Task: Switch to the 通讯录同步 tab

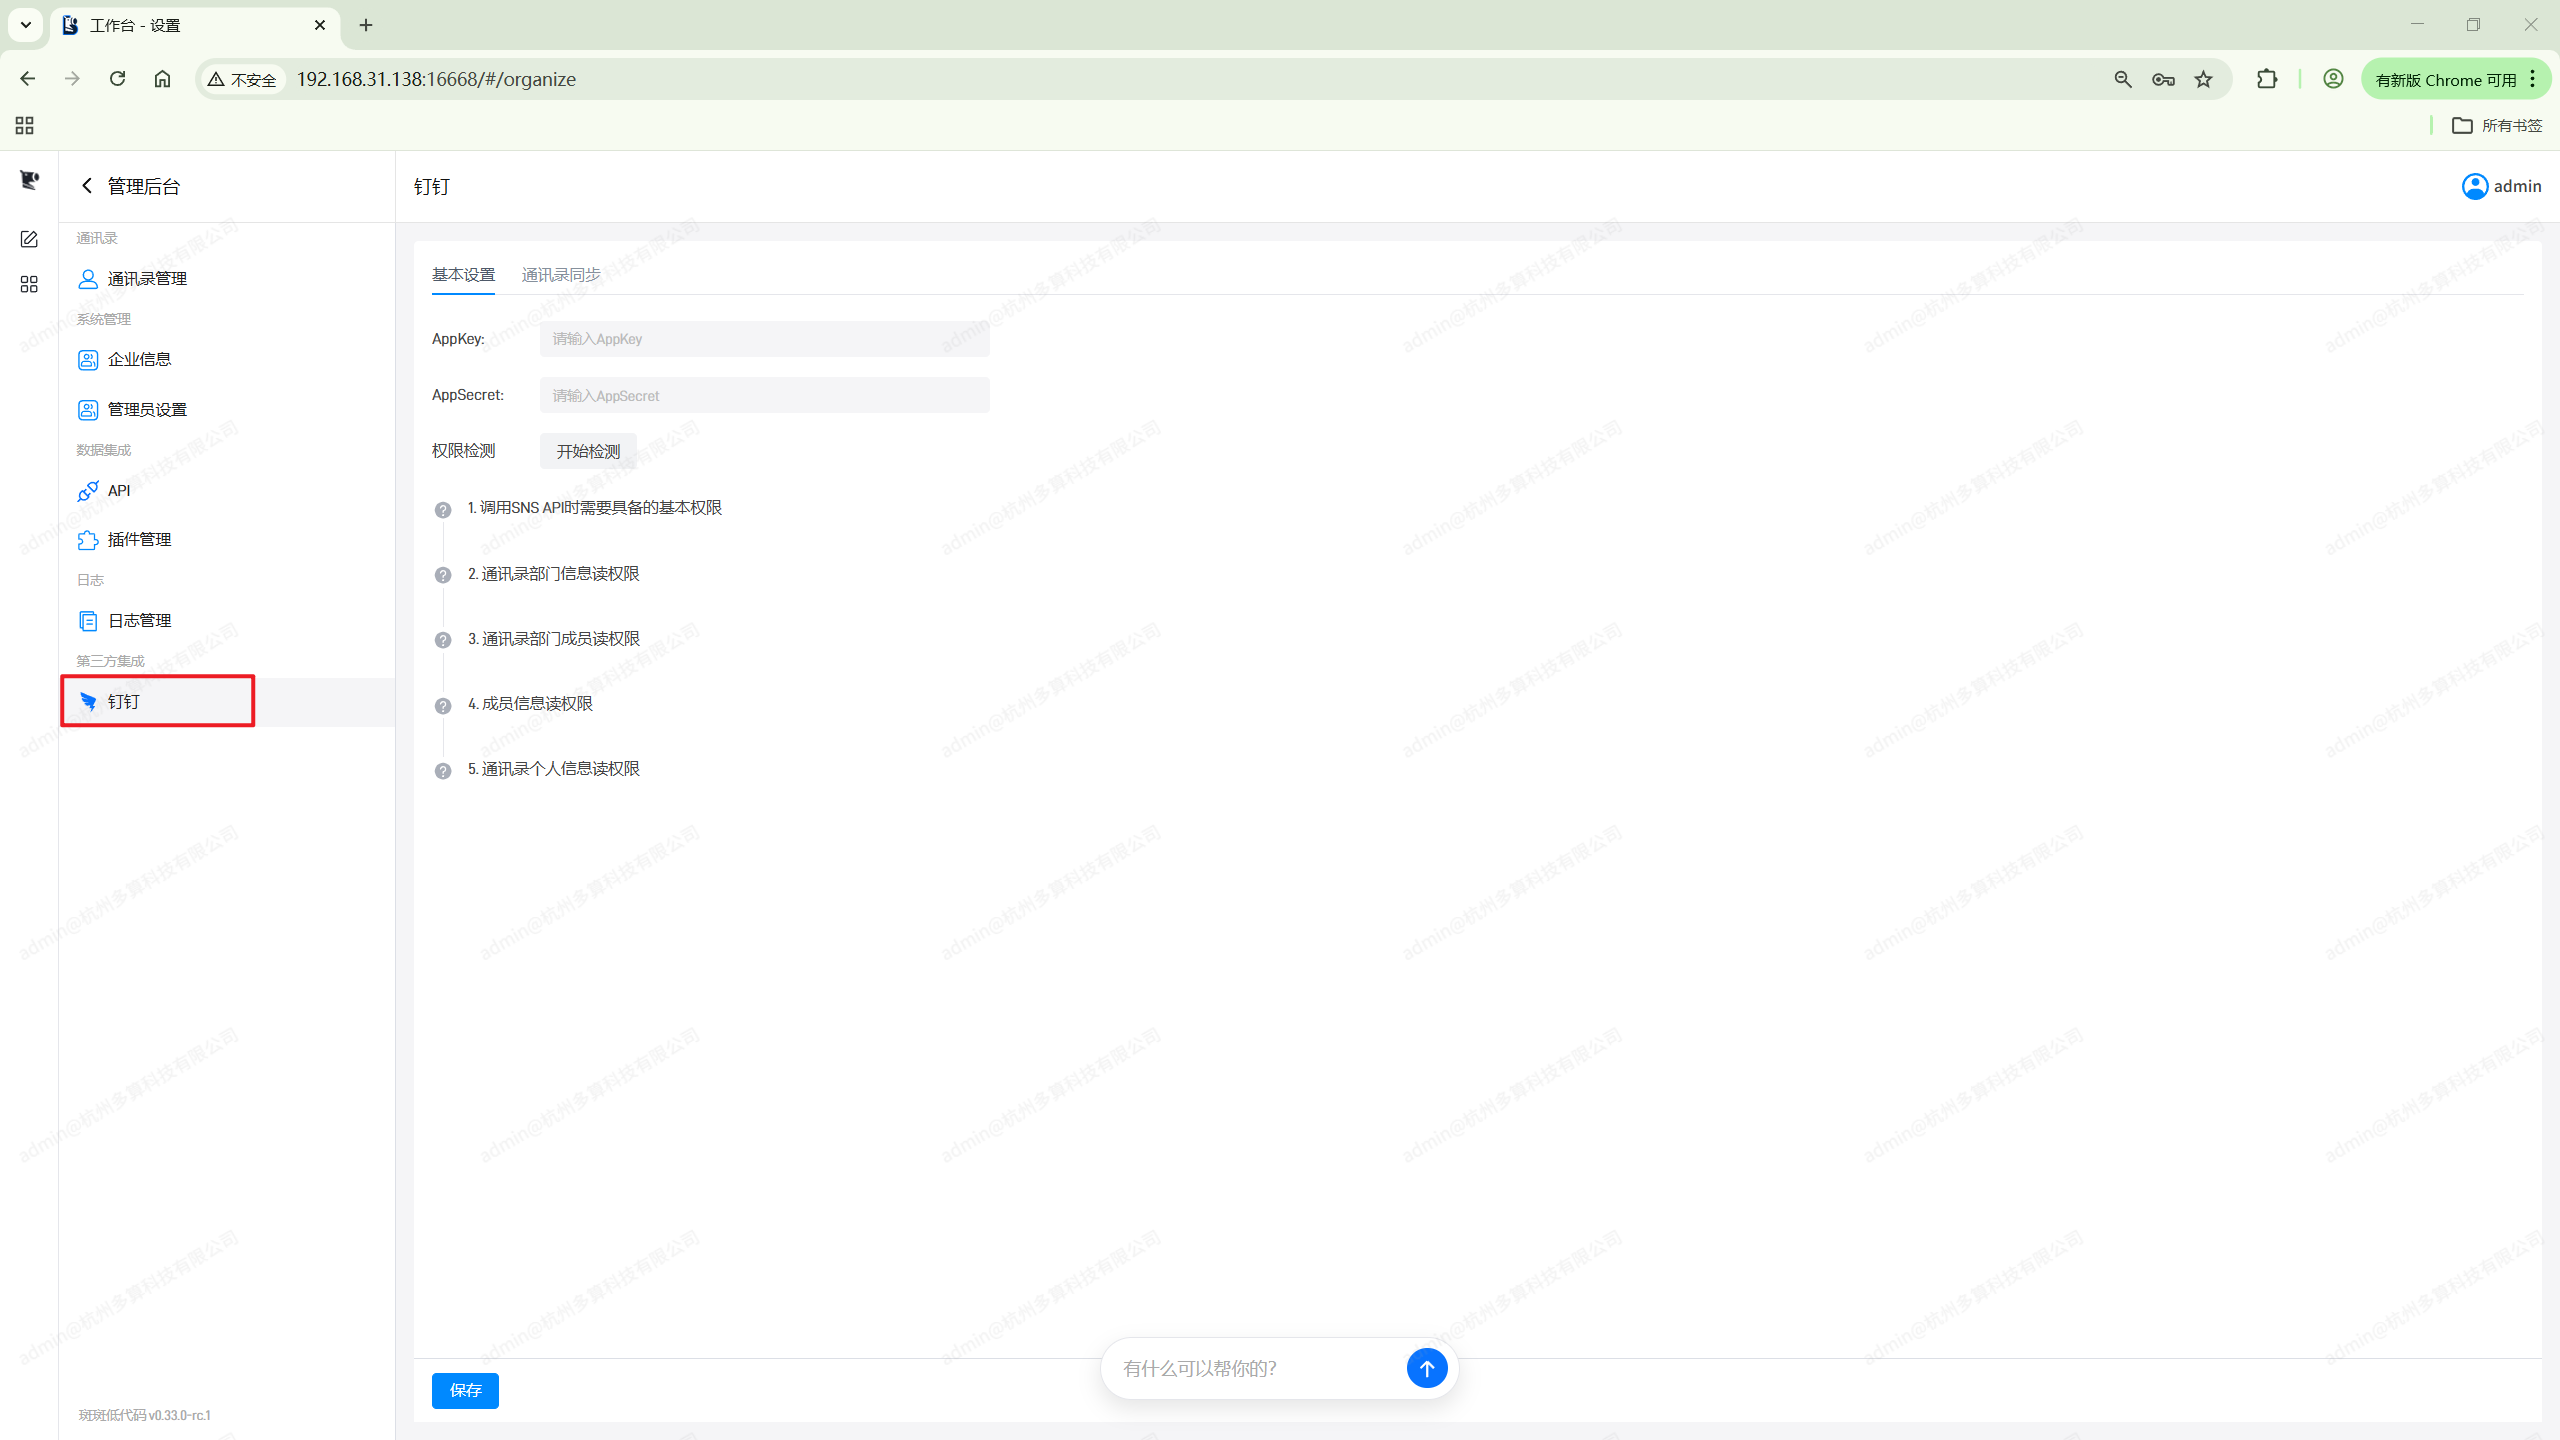Action: pos(561,275)
